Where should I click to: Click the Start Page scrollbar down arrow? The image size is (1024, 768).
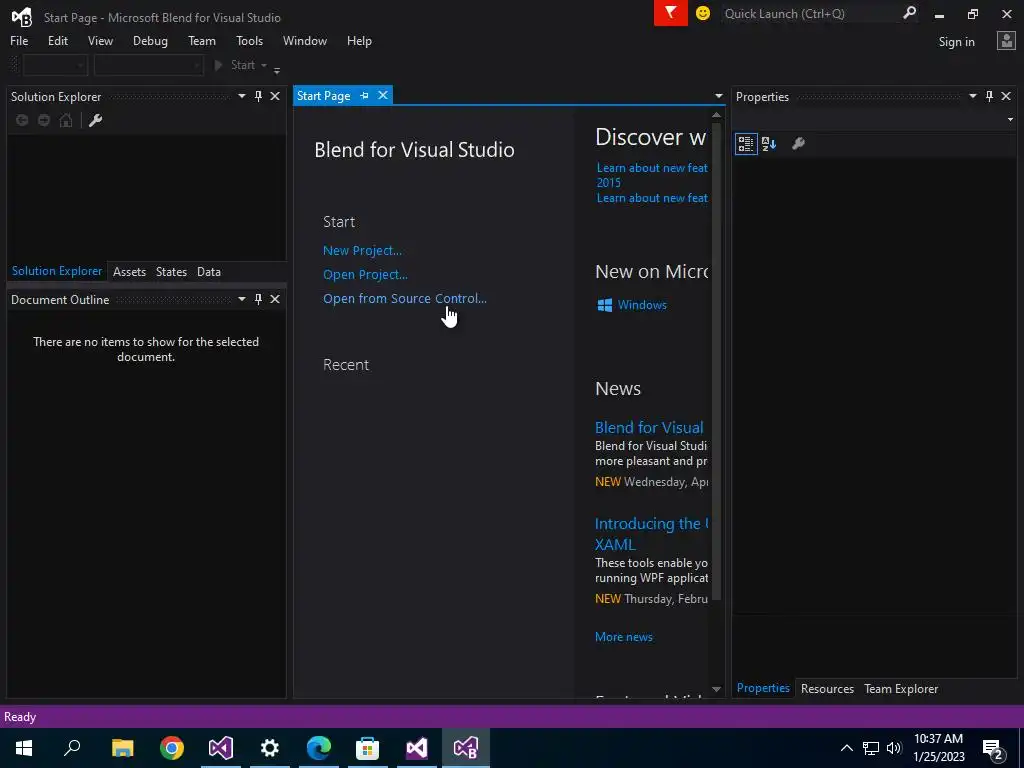[x=716, y=690]
